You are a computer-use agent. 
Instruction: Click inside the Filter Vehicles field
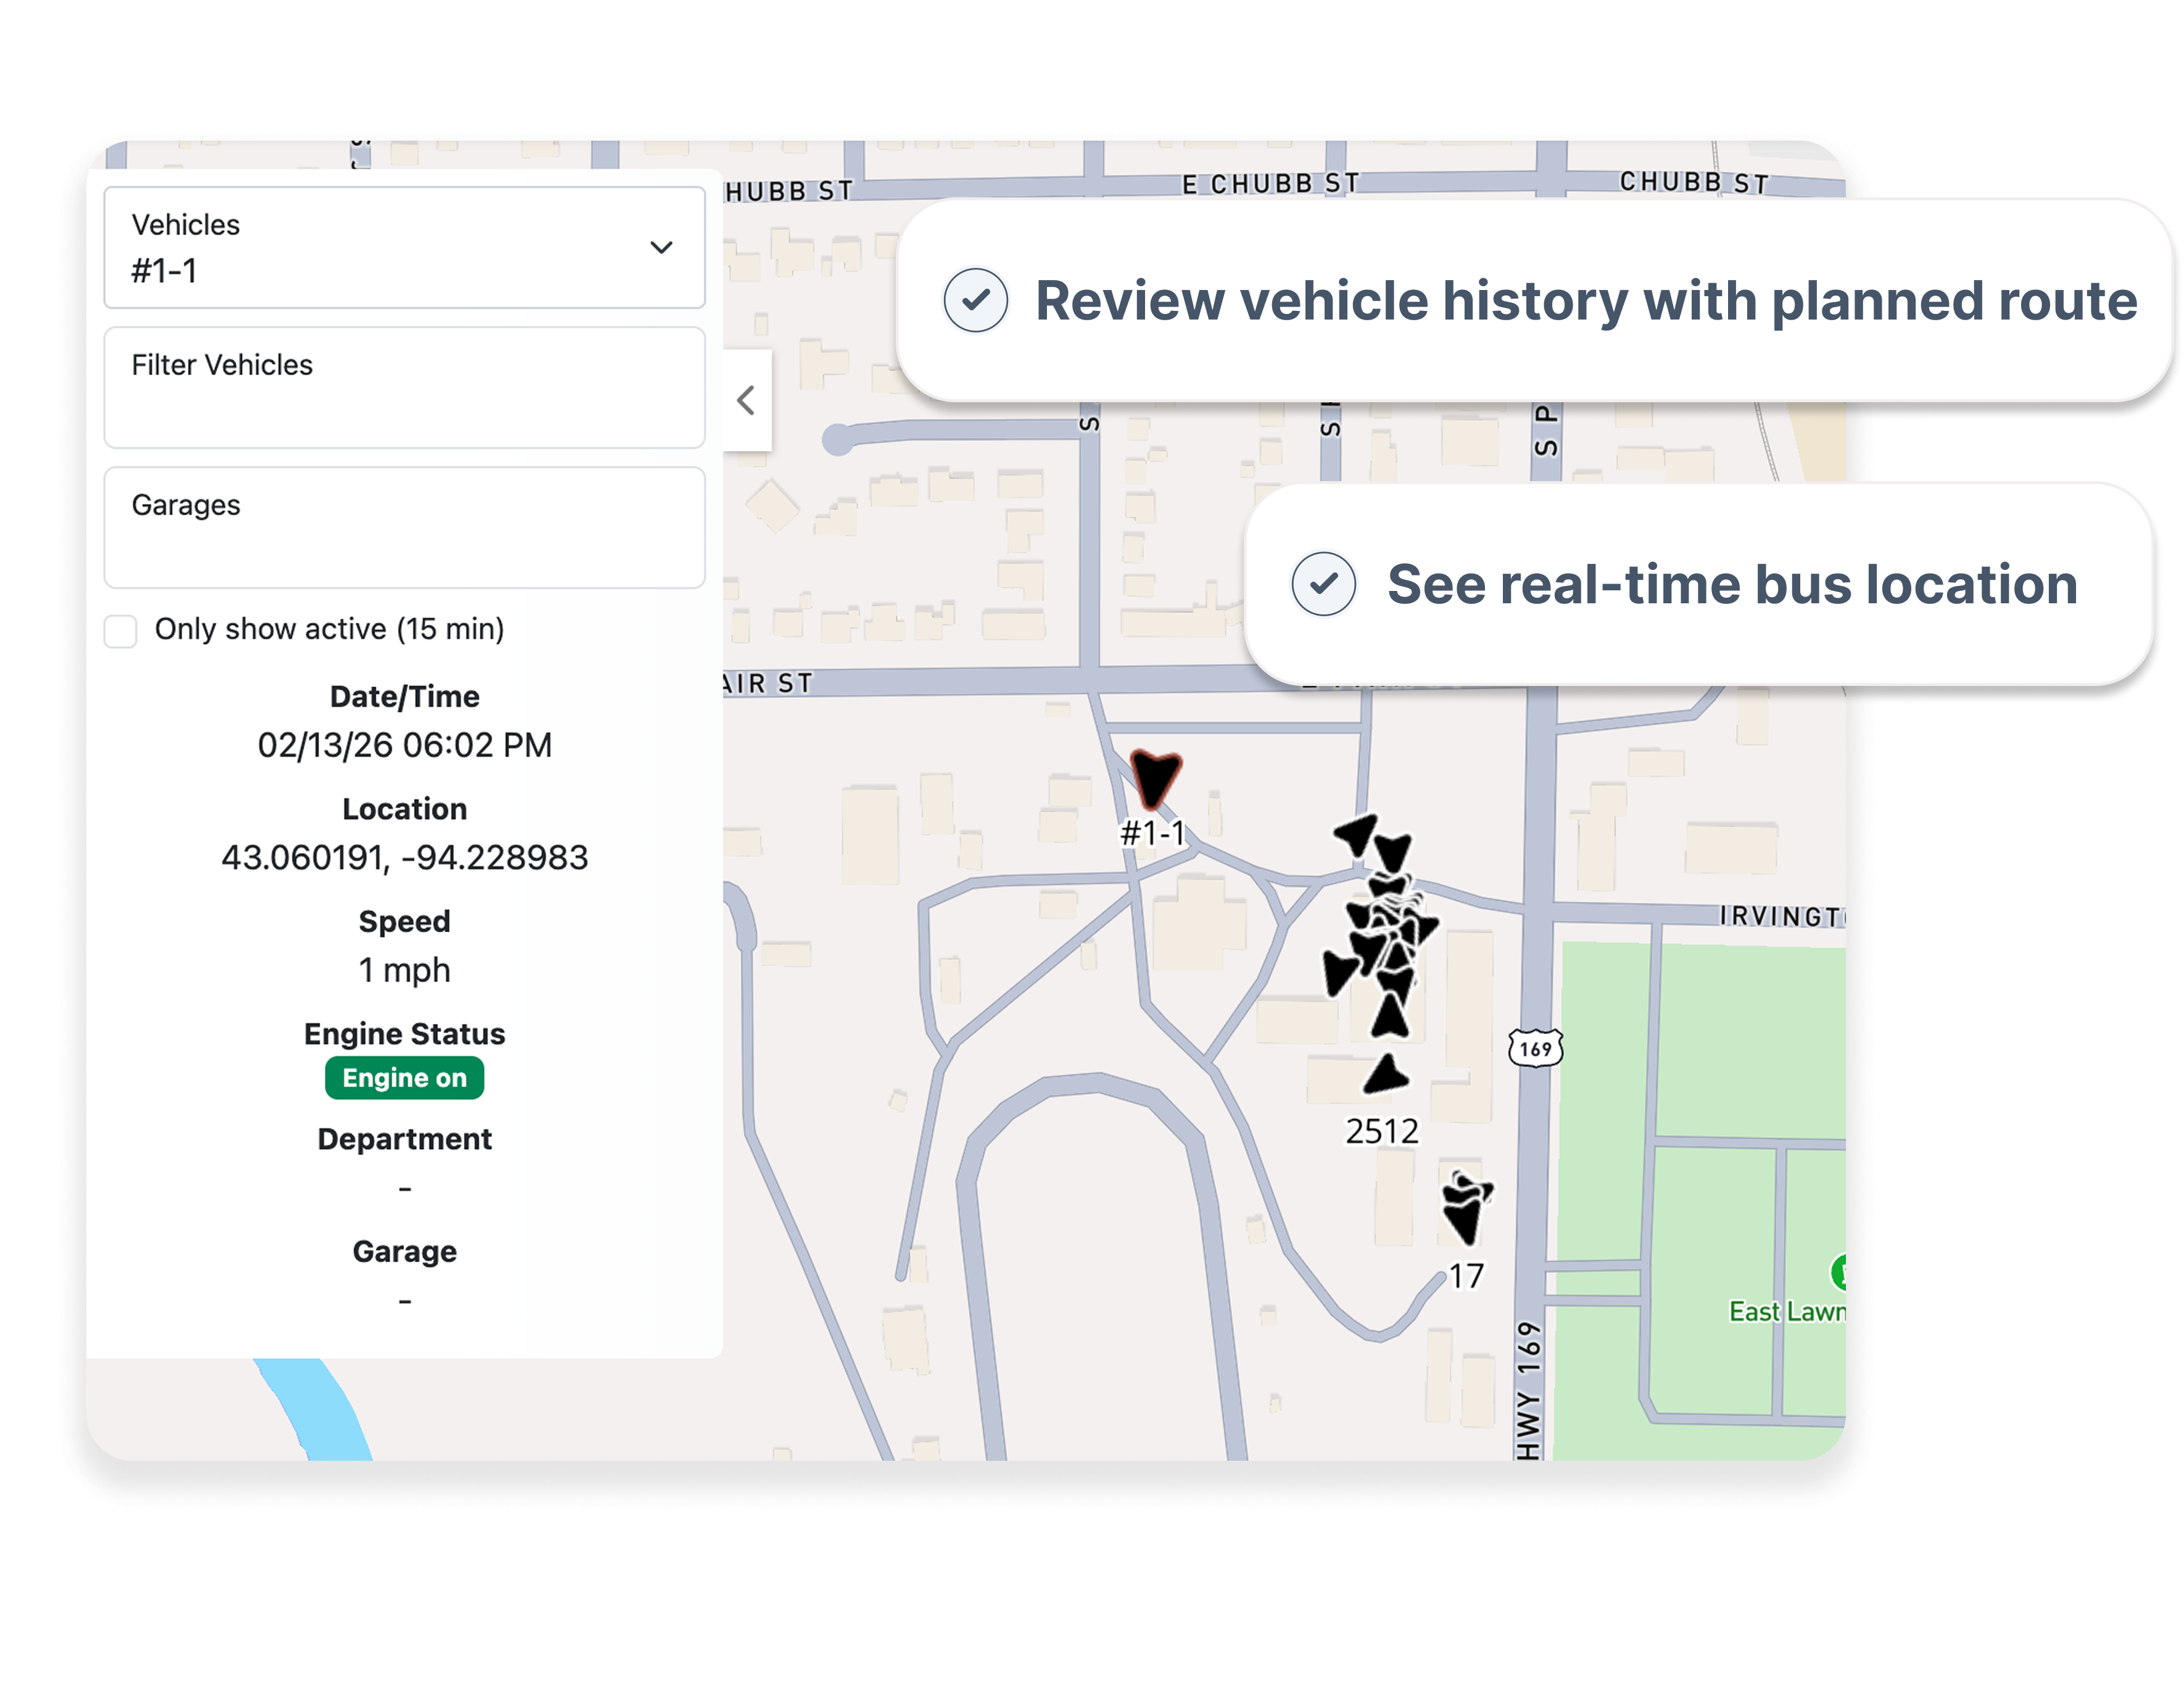tap(404, 390)
